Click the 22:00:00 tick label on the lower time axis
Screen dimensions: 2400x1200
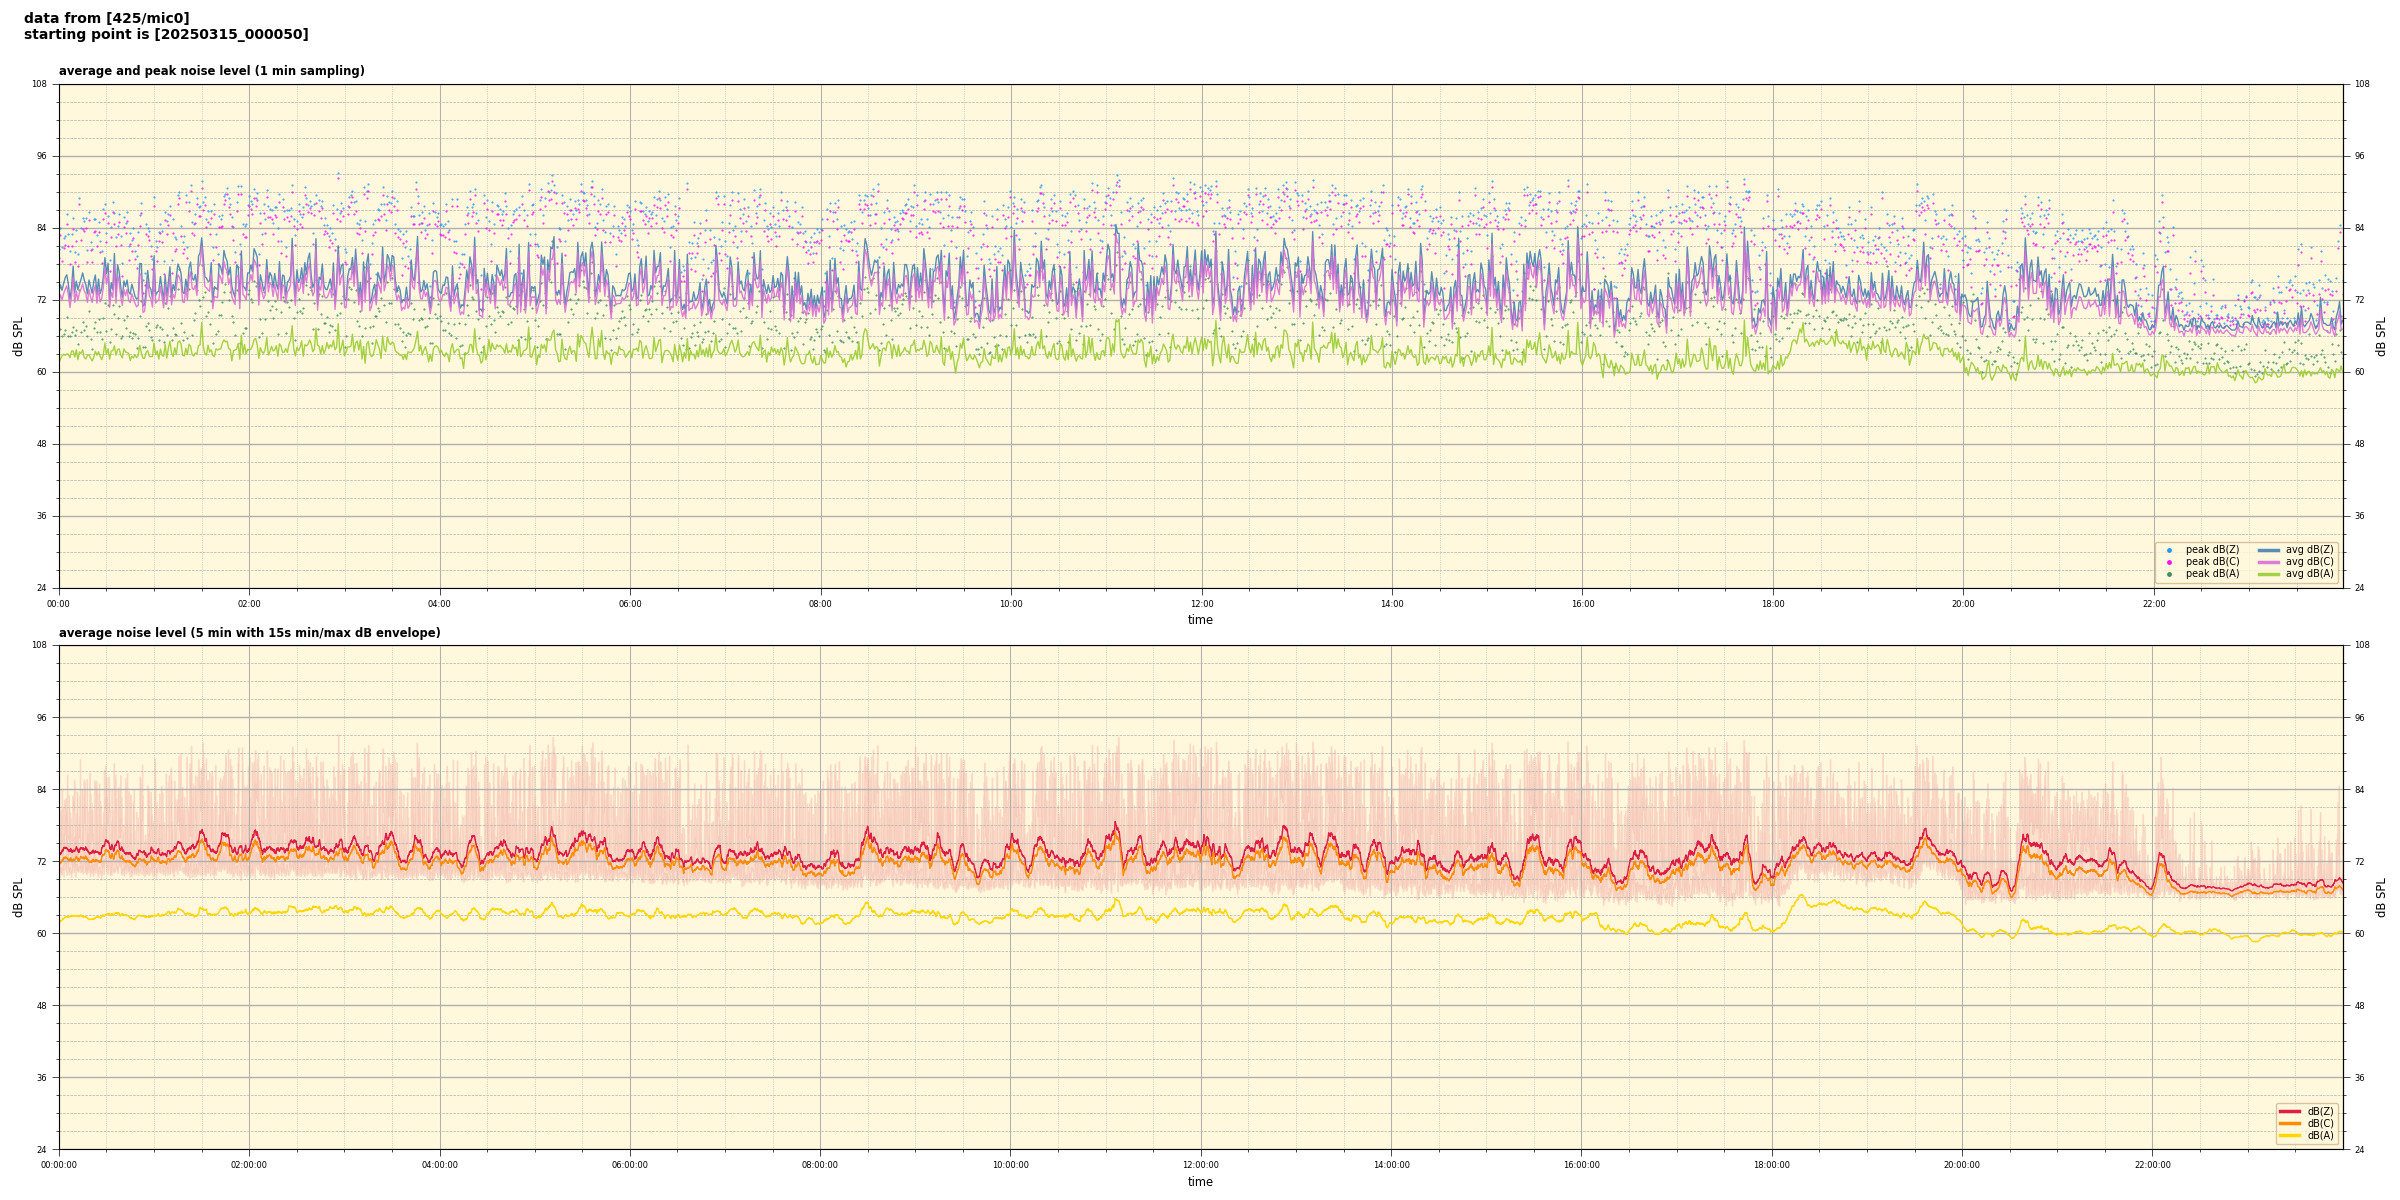(2153, 1165)
